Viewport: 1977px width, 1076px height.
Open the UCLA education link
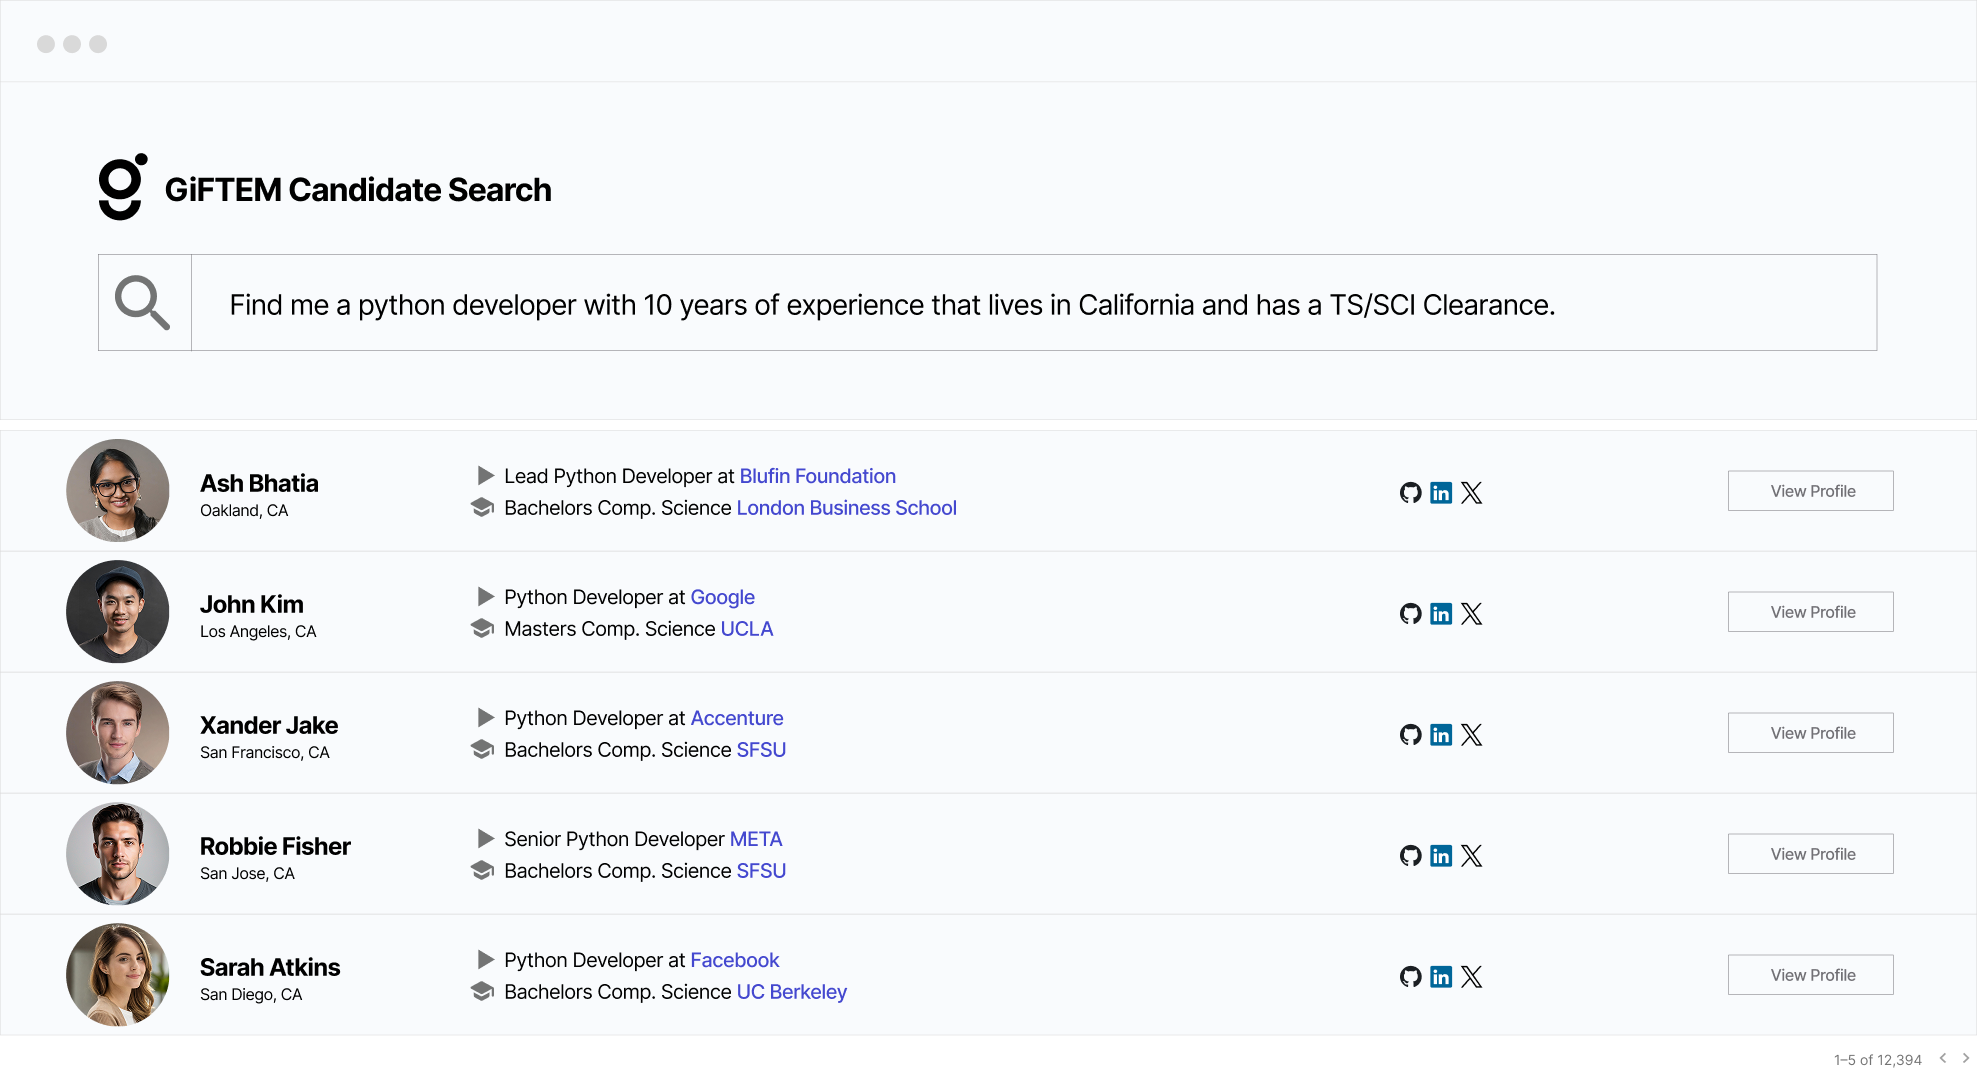pyautogui.click(x=746, y=629)
